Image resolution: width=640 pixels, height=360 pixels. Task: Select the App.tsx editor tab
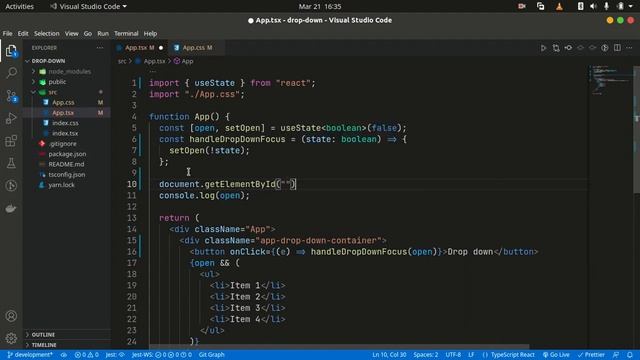coord(139,48)
